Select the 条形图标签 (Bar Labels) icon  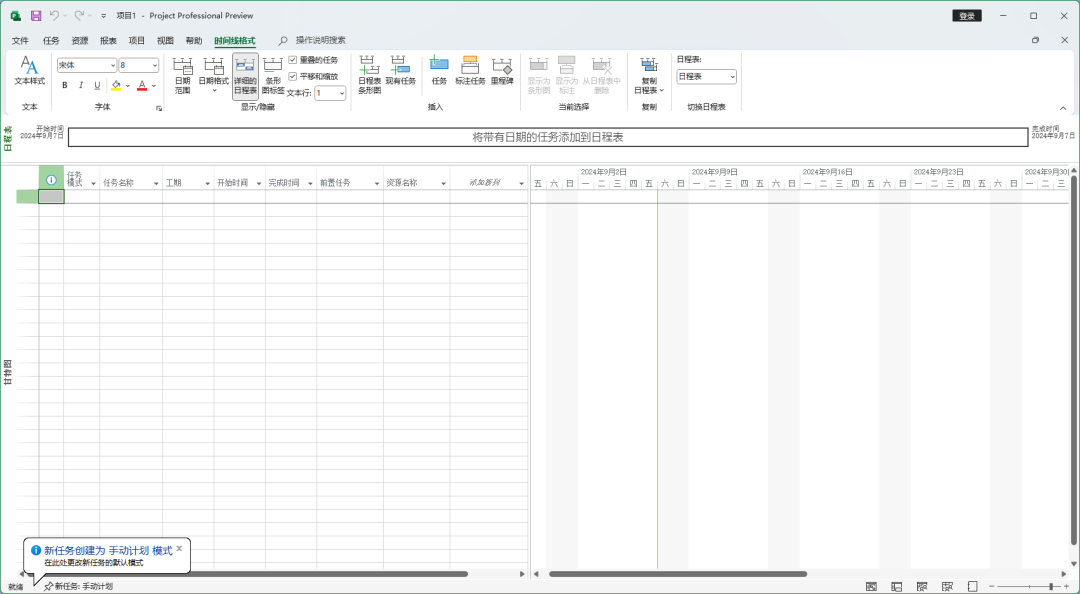(271, 74)
